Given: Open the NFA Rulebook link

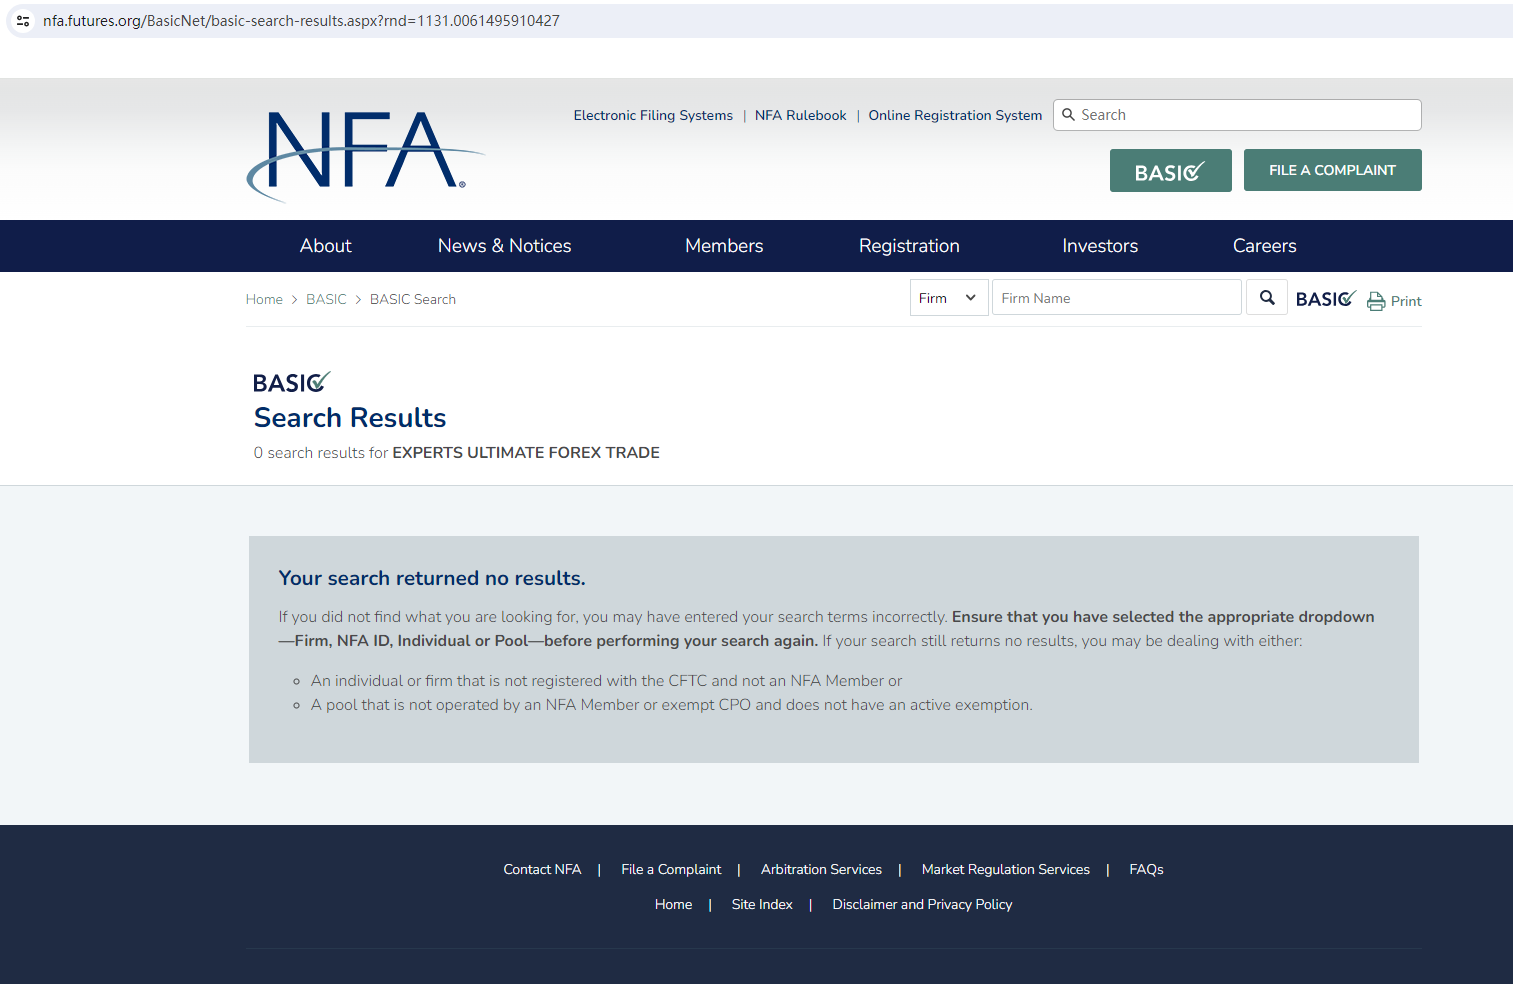Looking at the screenshot, I should pyautogui.click(x=801, y=115).
